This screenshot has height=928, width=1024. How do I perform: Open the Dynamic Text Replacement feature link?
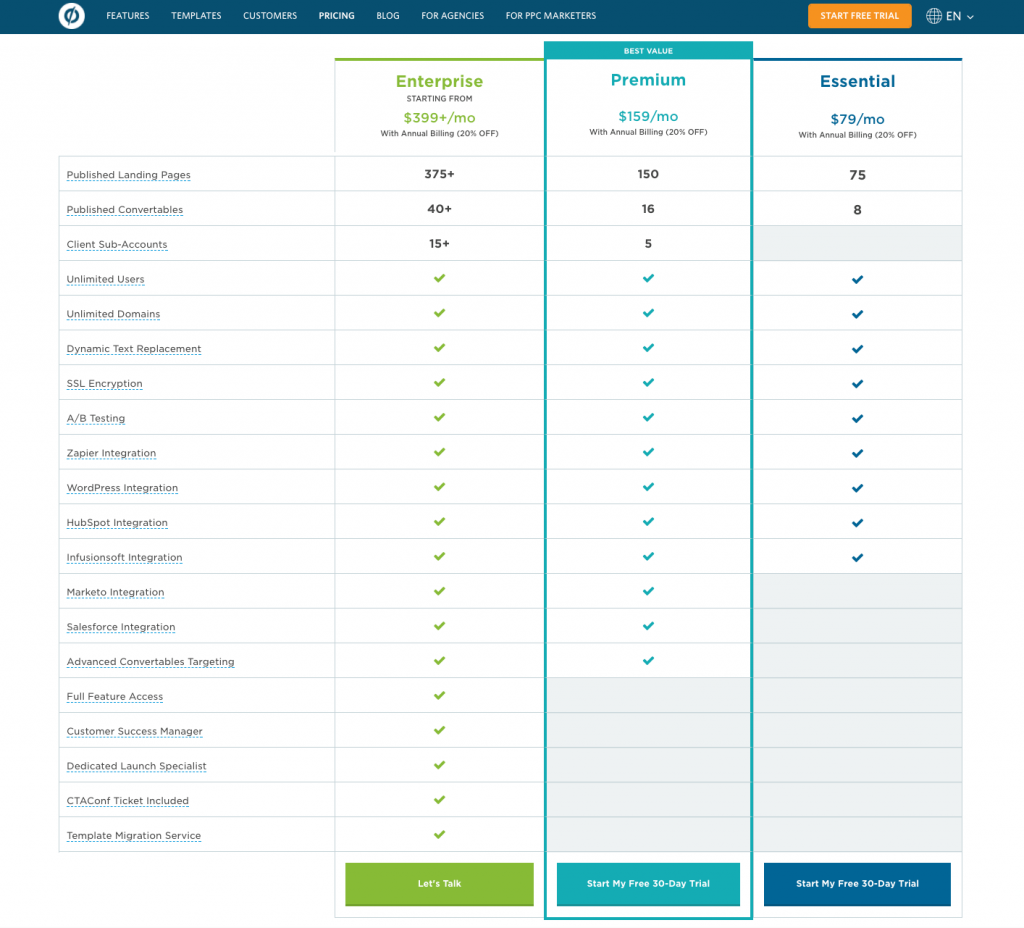pyautogui.click(x=134, y=349)
